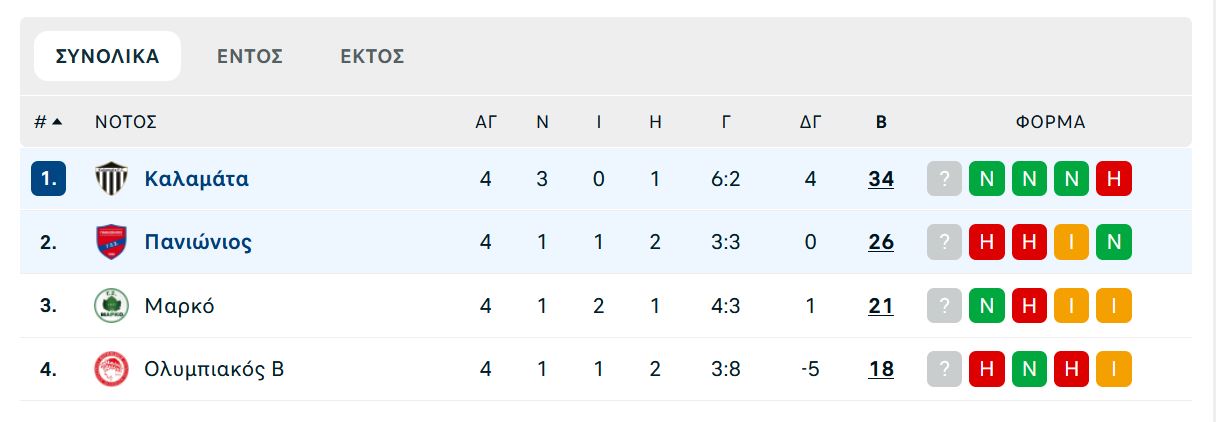This screenshot has height=422, width=1216.
Task: Click the Μαρκό team crest icon
Action: click(111, 306)
